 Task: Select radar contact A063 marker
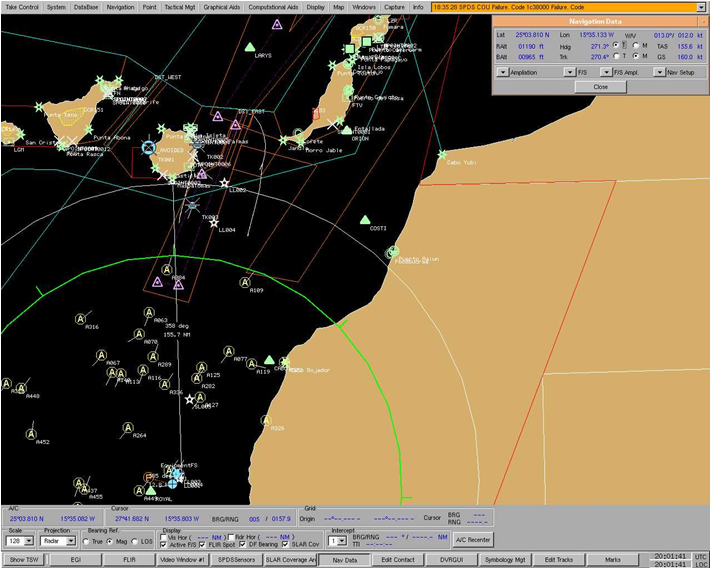[x=149, y=313]
